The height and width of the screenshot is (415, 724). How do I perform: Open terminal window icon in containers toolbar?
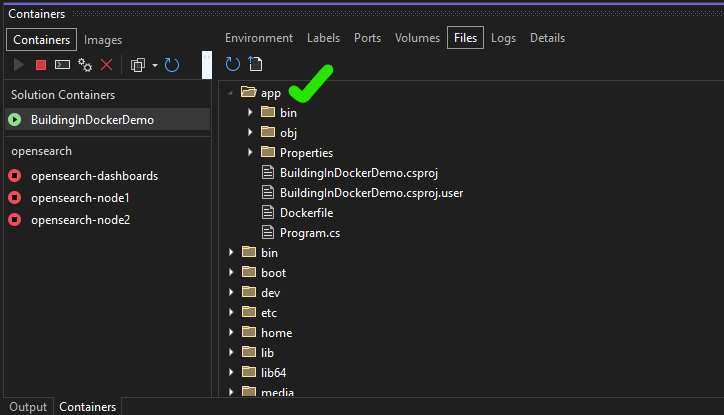point(62,65)
